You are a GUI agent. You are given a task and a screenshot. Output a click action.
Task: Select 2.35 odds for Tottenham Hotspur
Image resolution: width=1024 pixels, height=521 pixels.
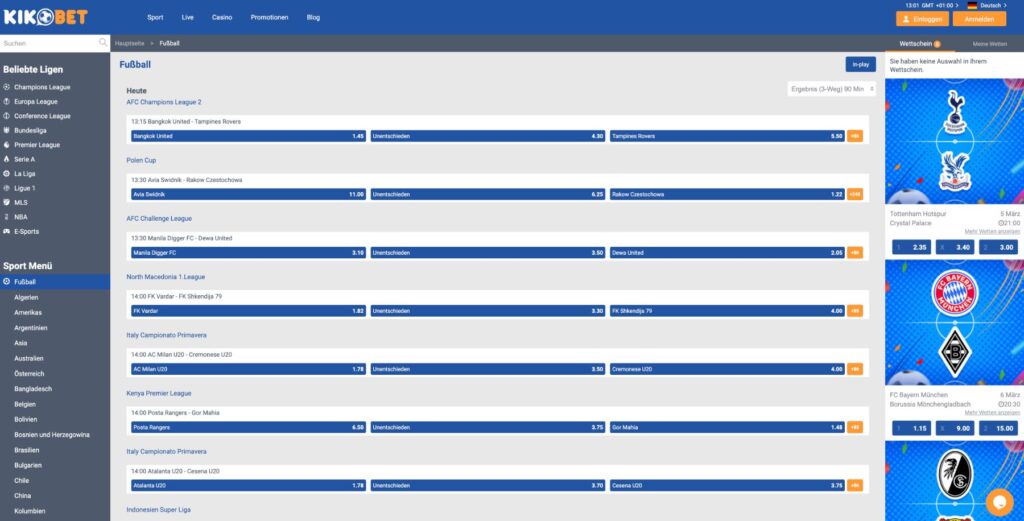point(912,247)
